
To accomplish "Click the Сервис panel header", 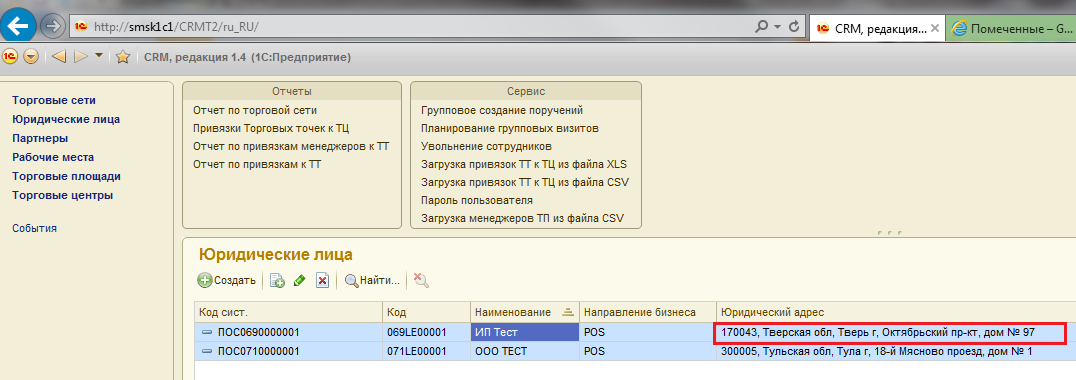I will [x=526, y=91].
